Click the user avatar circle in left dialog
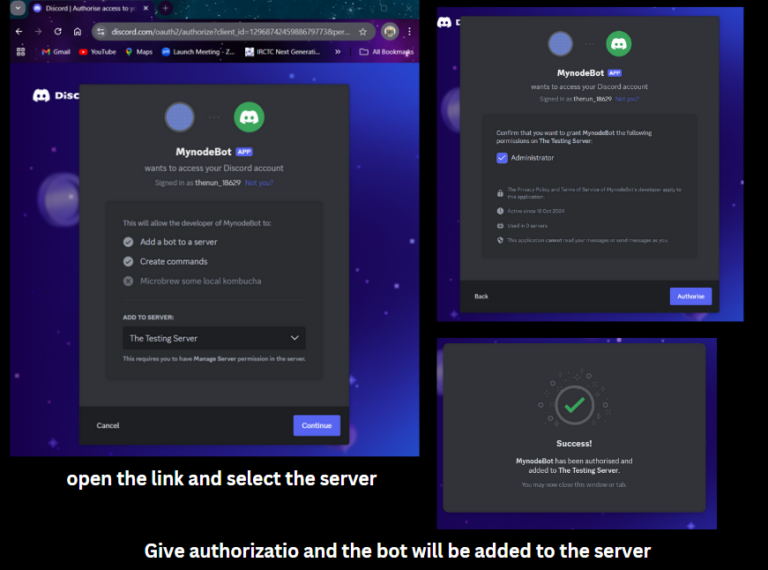This screenshot has height=570, width=768. point(179,117)
